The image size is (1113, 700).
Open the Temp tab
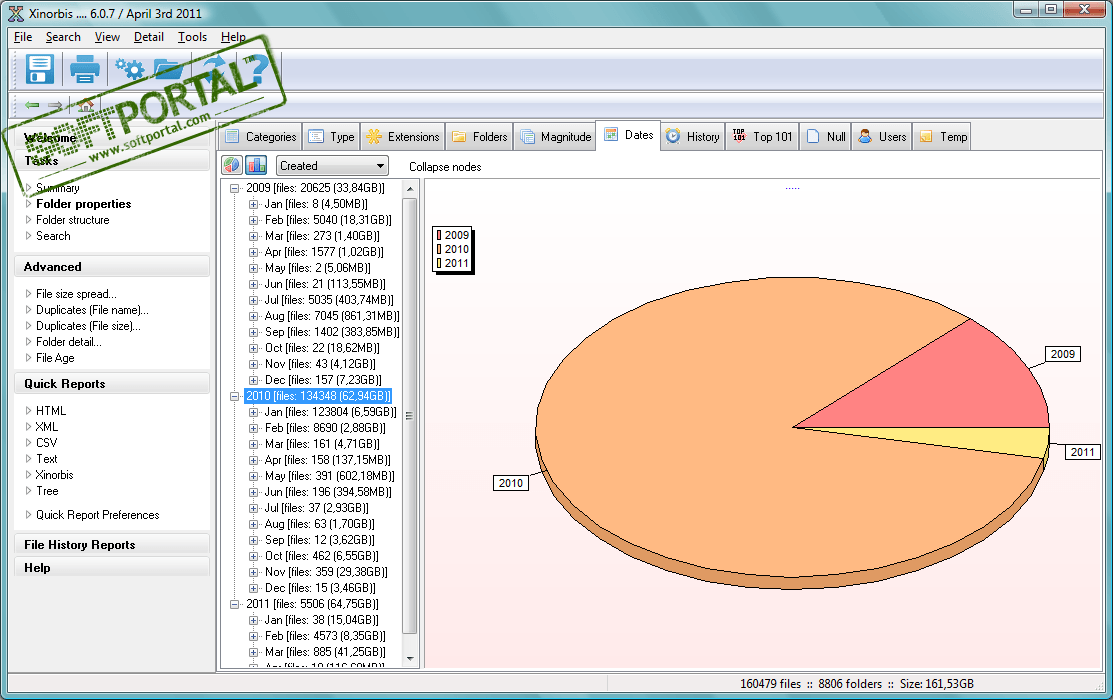coord(943,136)
